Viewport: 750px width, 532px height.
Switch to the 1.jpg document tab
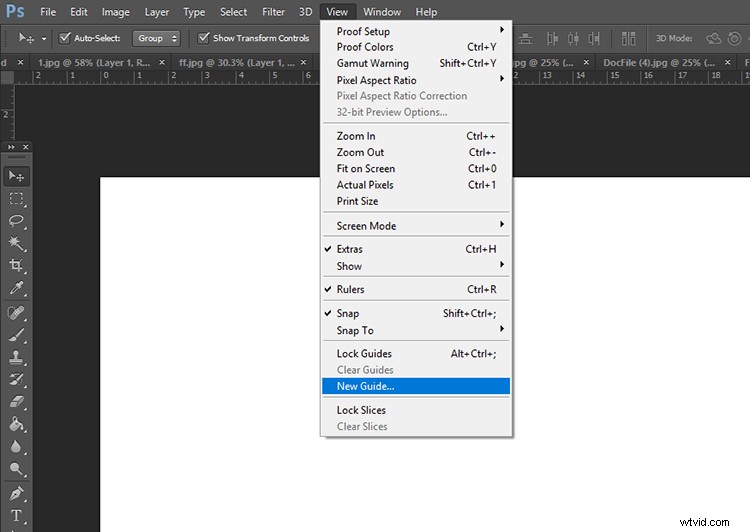pos(94,63)
